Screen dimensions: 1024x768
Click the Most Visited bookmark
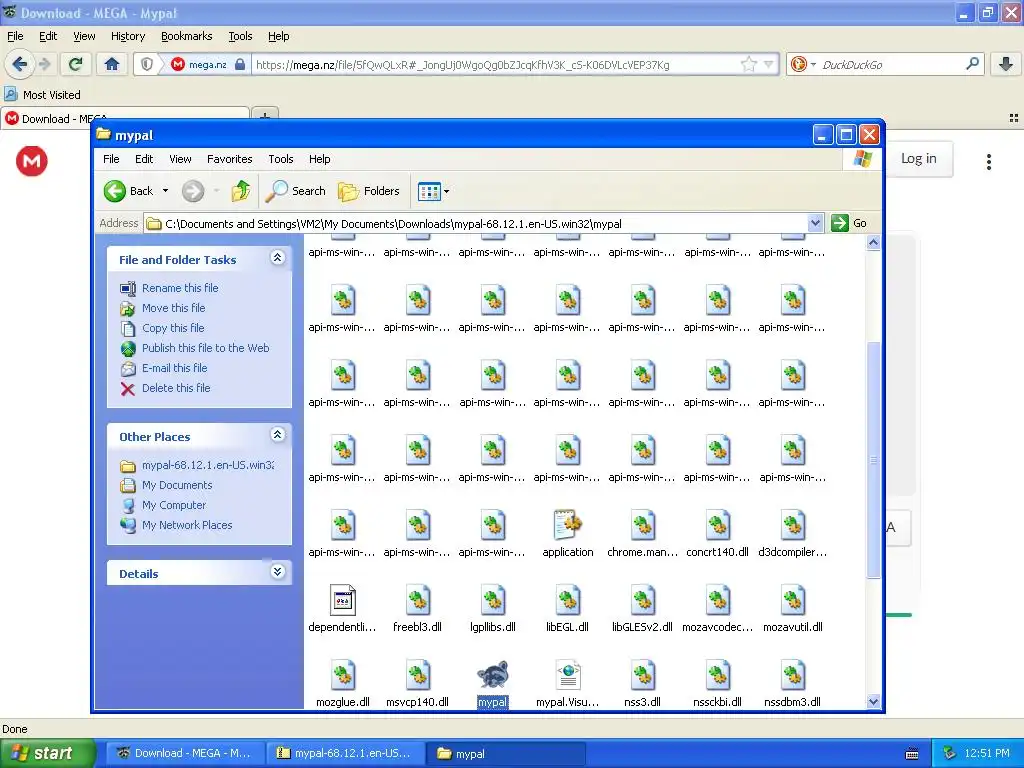coord(43,95)
